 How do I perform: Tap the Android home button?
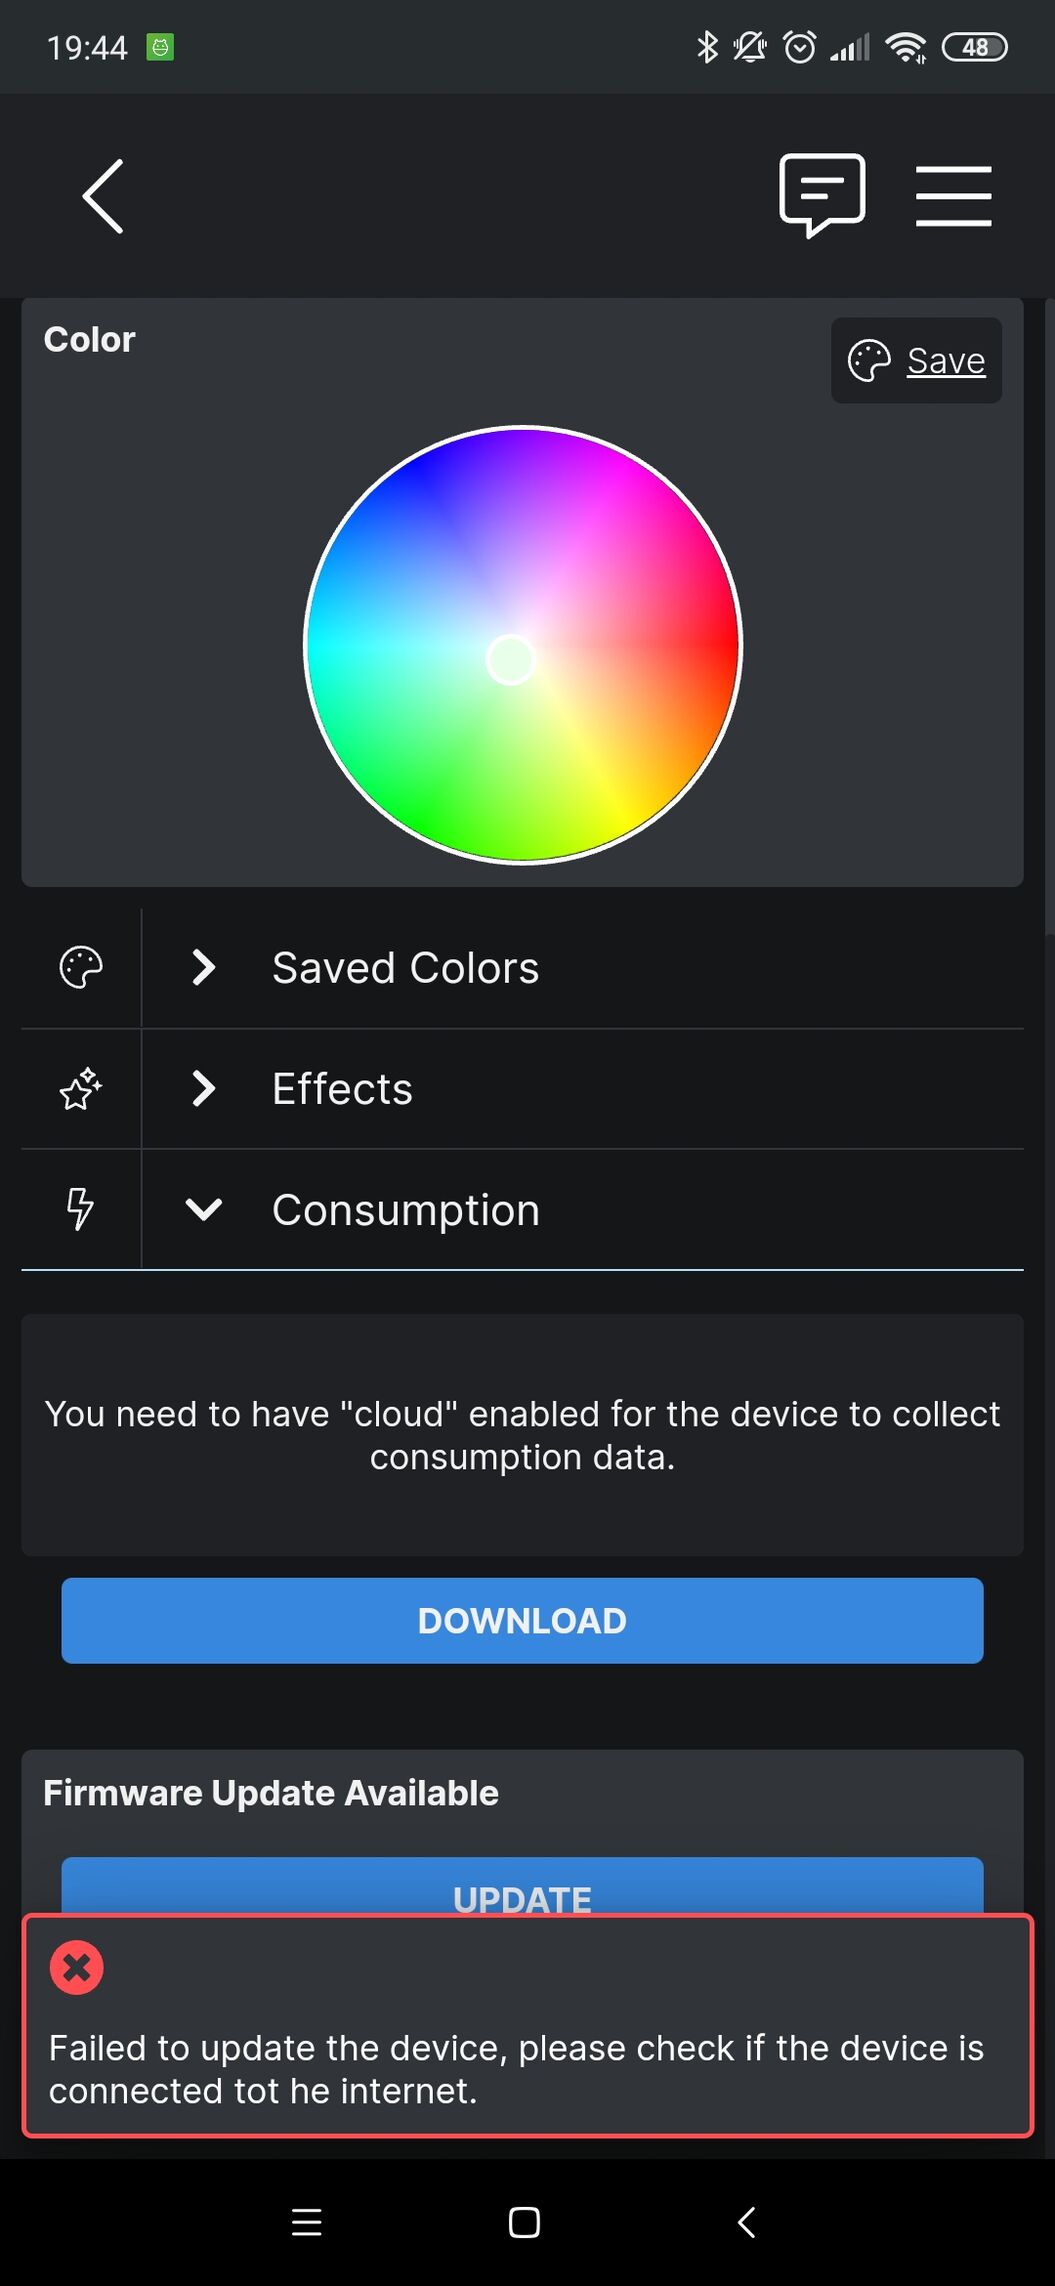[x=524, y=2222]
